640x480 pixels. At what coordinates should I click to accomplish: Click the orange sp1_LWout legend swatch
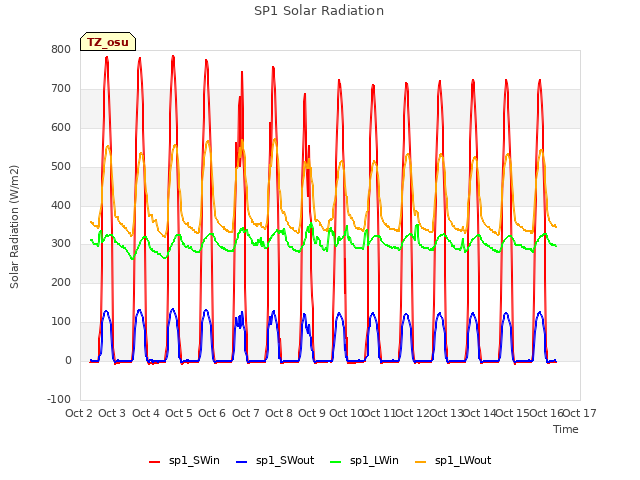420,462
